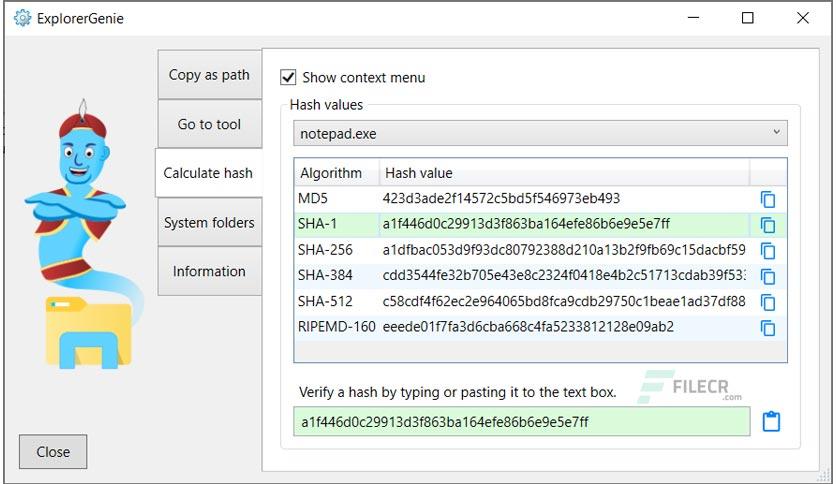This screenshot has height=484, width=836.
Task: Click the Algorithm column header
Action: tap(336, 173)
